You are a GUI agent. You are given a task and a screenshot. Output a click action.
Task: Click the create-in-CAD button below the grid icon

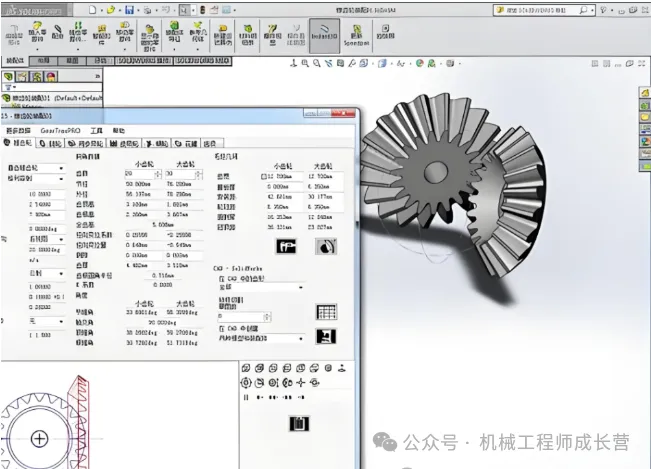click(326, 336)
